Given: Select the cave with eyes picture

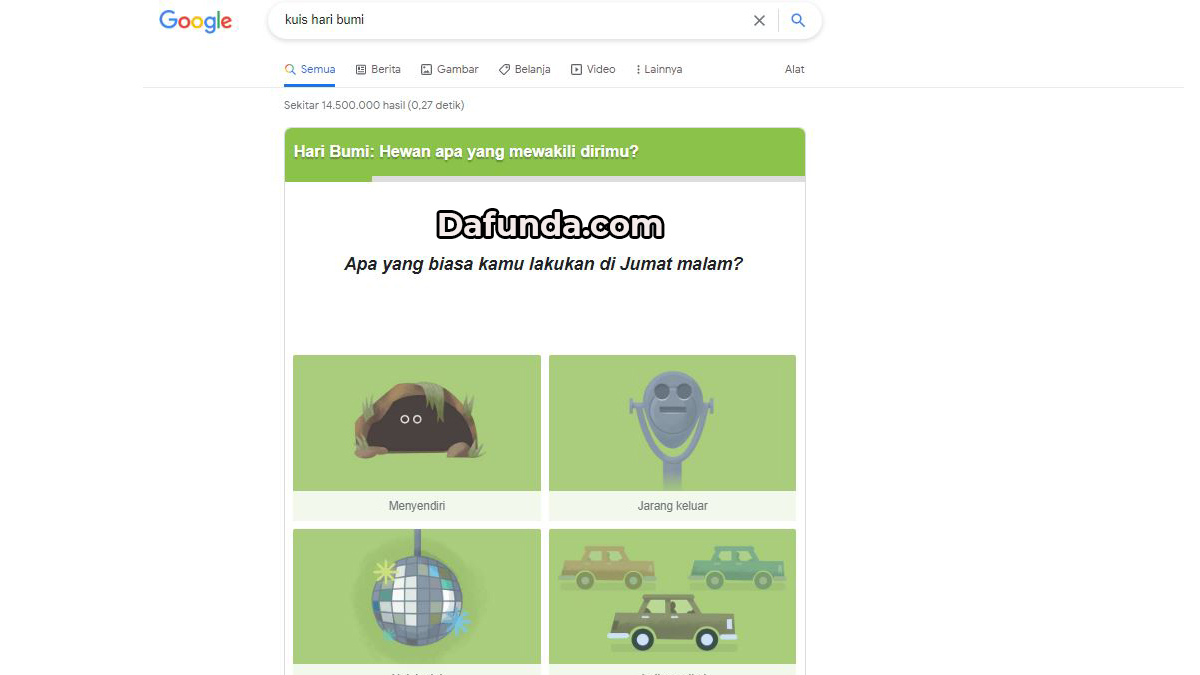Looking at the screenshot, I should click(x=416, y=423).
